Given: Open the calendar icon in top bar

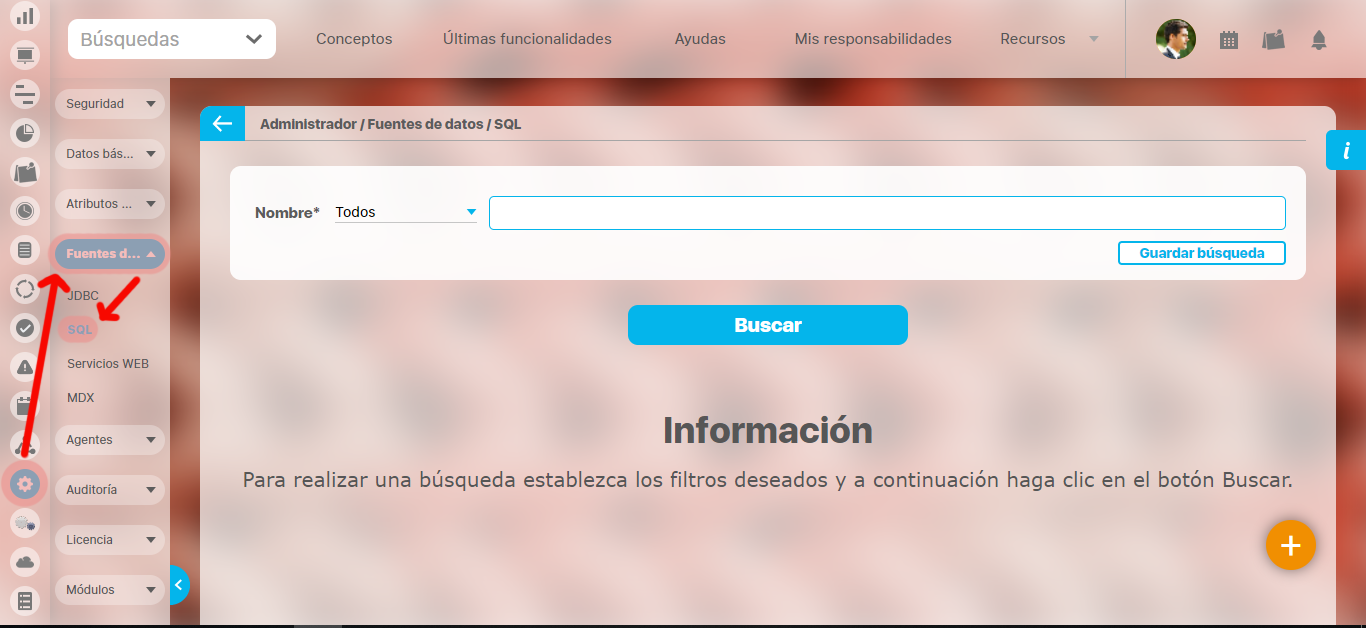Looking at the screenshot, I should tap(1229, 40).
